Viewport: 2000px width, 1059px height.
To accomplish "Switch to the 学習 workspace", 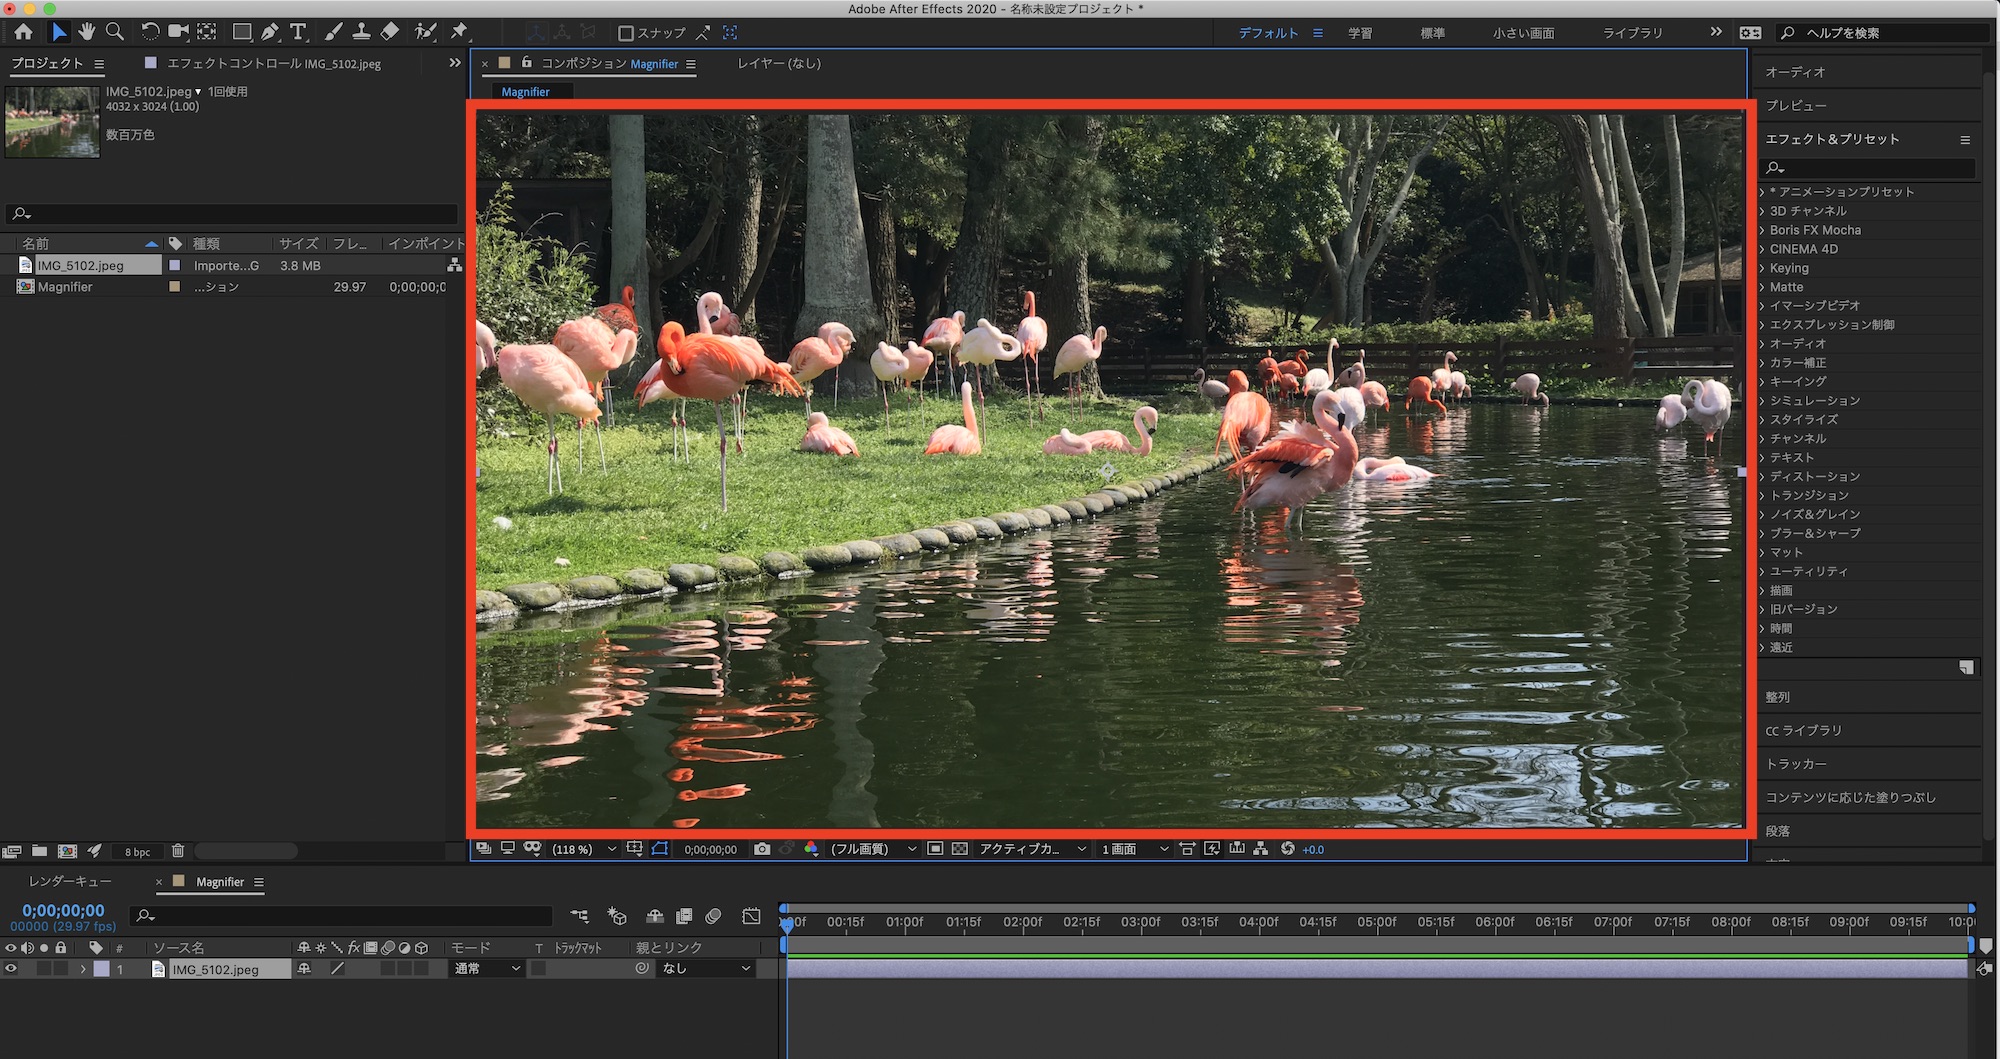I will point(1360,33).
